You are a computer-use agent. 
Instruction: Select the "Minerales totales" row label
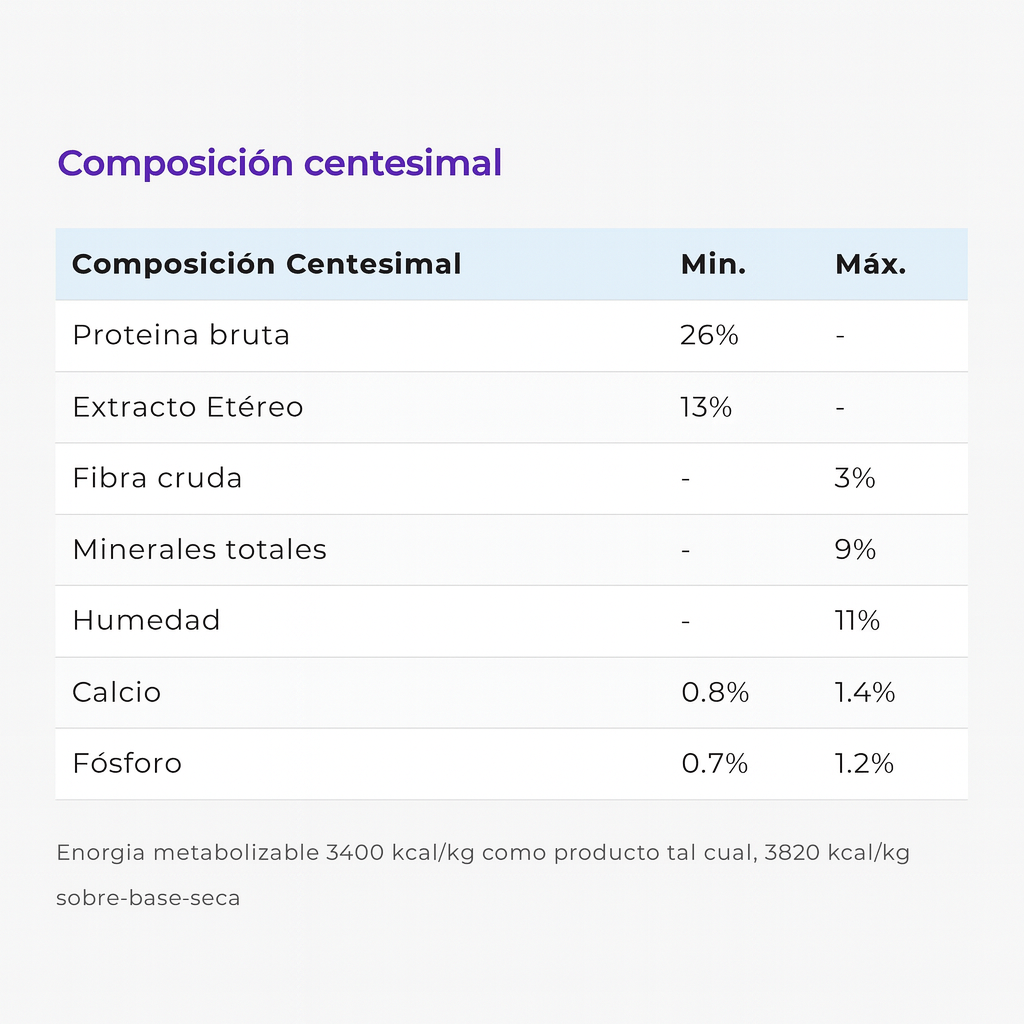(199, 549)
